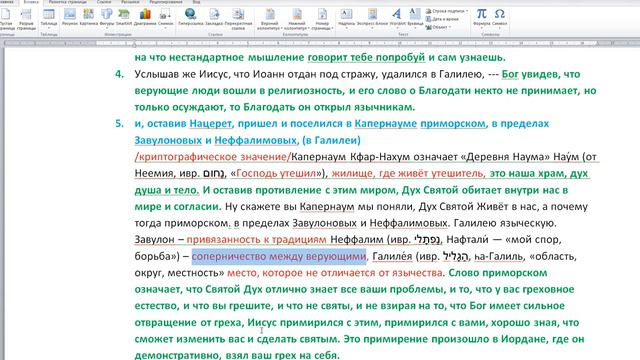Viewport: 640px width, 360px height.
Task: Switch to the Вид view tab
Action: [196, 2]
